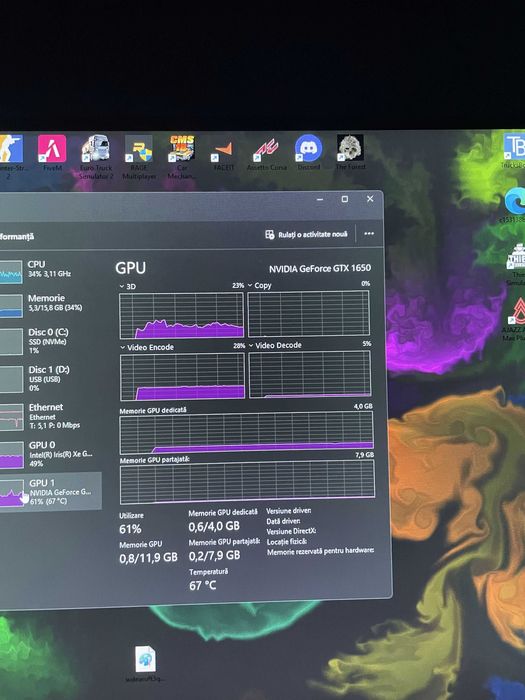Select GPU 0 Intel Iris Xe entry

click(x=50, y=454)
